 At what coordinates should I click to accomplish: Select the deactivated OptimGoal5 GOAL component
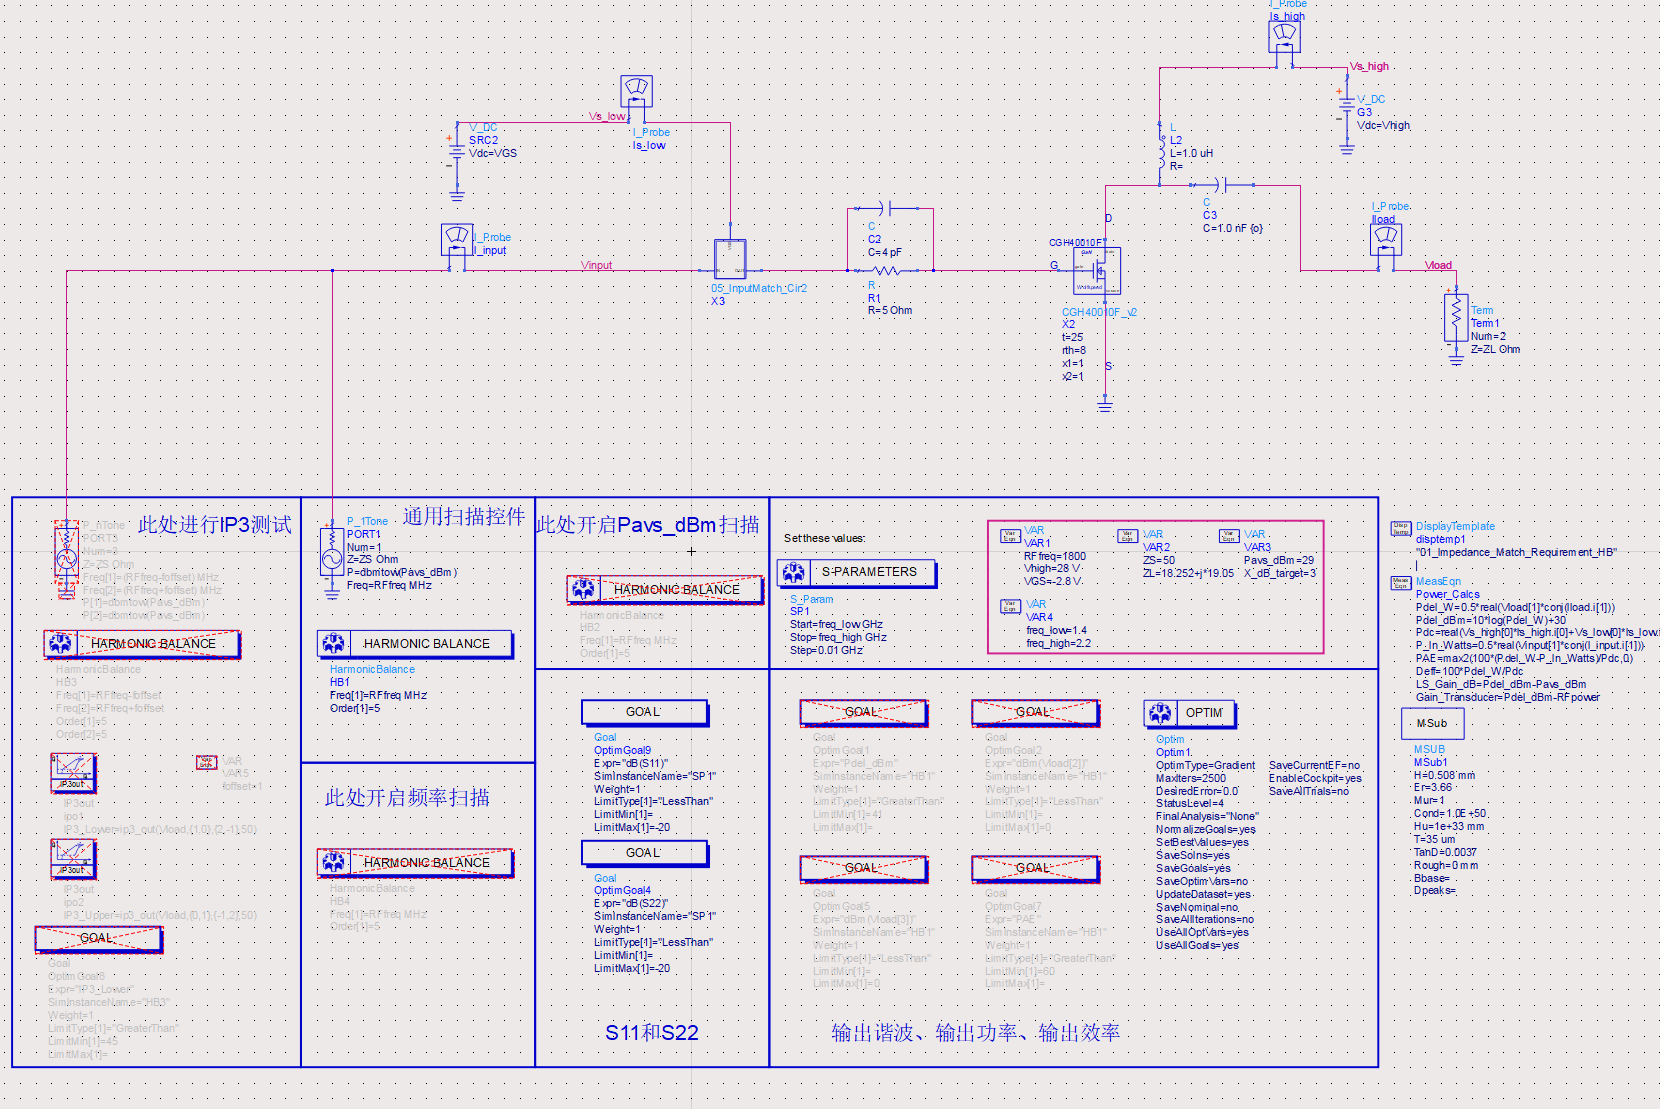(x=863, y=869)
